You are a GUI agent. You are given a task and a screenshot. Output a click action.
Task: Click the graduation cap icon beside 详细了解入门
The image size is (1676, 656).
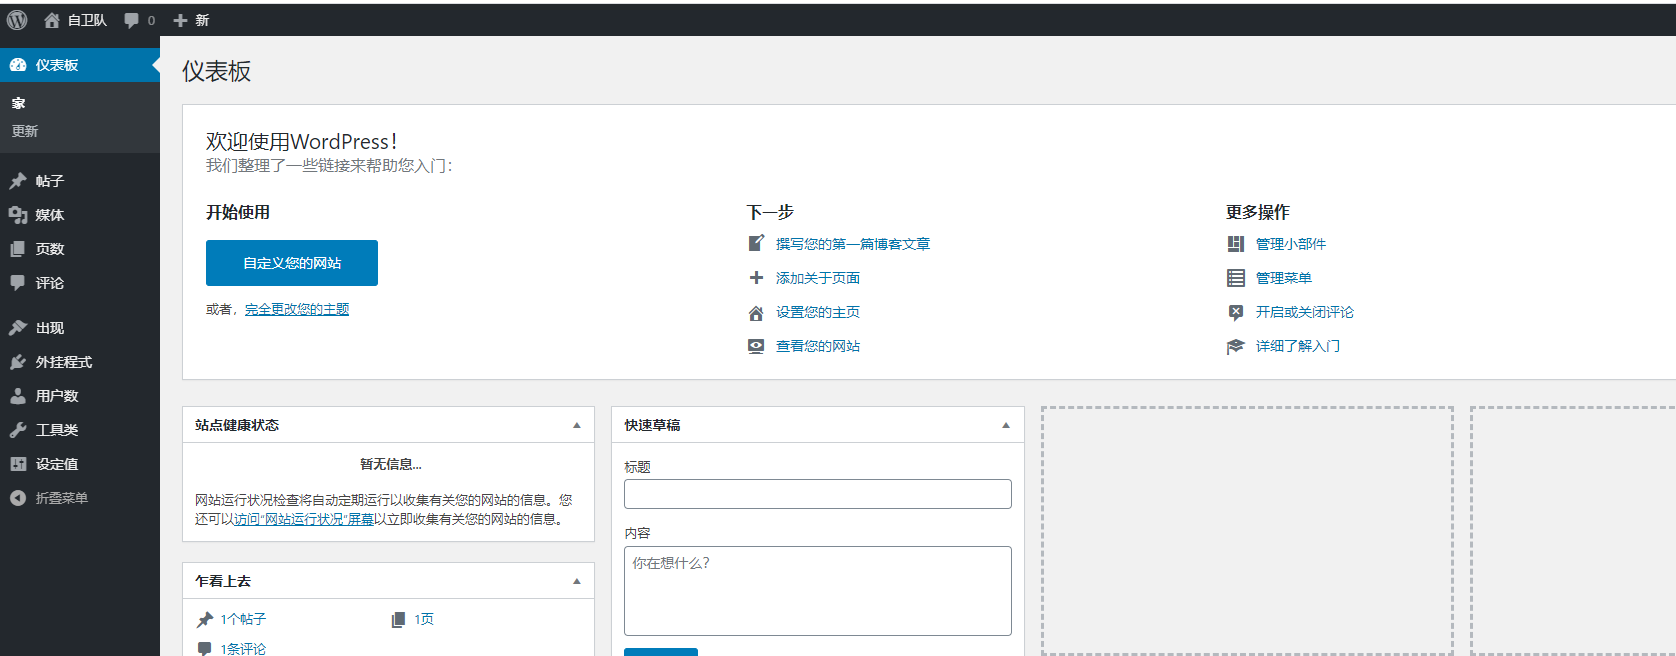pos(1236,346)
